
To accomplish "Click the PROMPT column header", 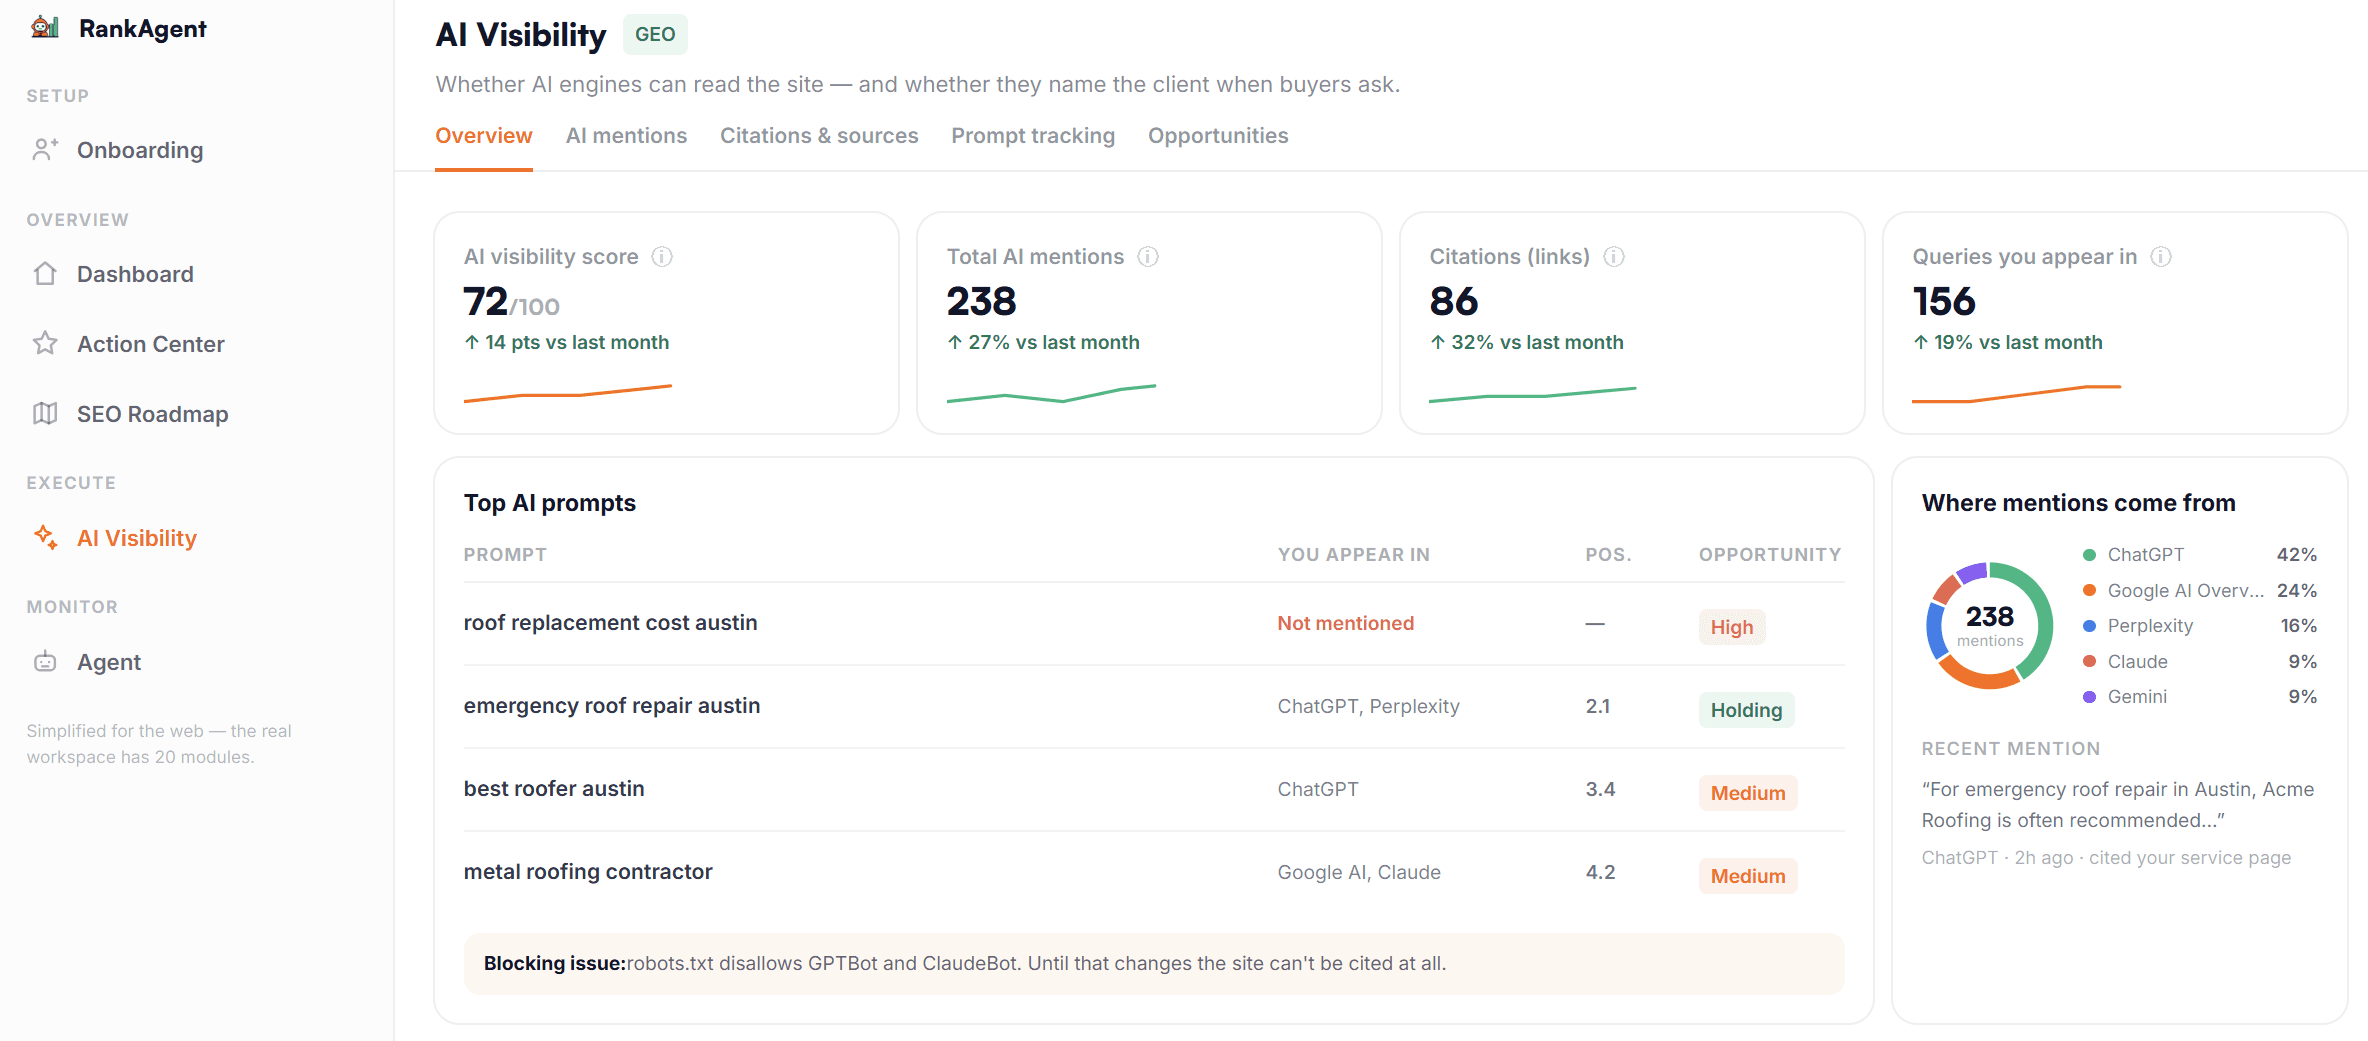I will point(505,555).
